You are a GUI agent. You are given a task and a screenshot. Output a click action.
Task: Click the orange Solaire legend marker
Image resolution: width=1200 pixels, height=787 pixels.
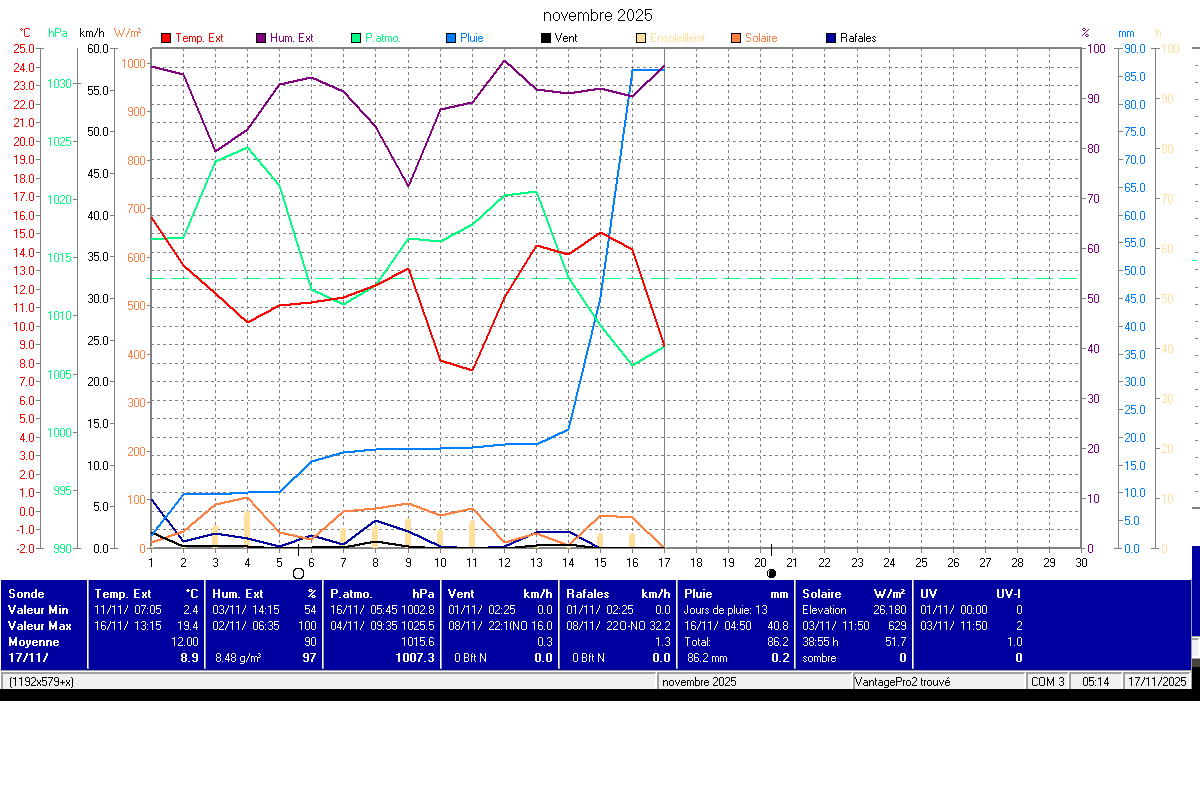click(735, 38)
